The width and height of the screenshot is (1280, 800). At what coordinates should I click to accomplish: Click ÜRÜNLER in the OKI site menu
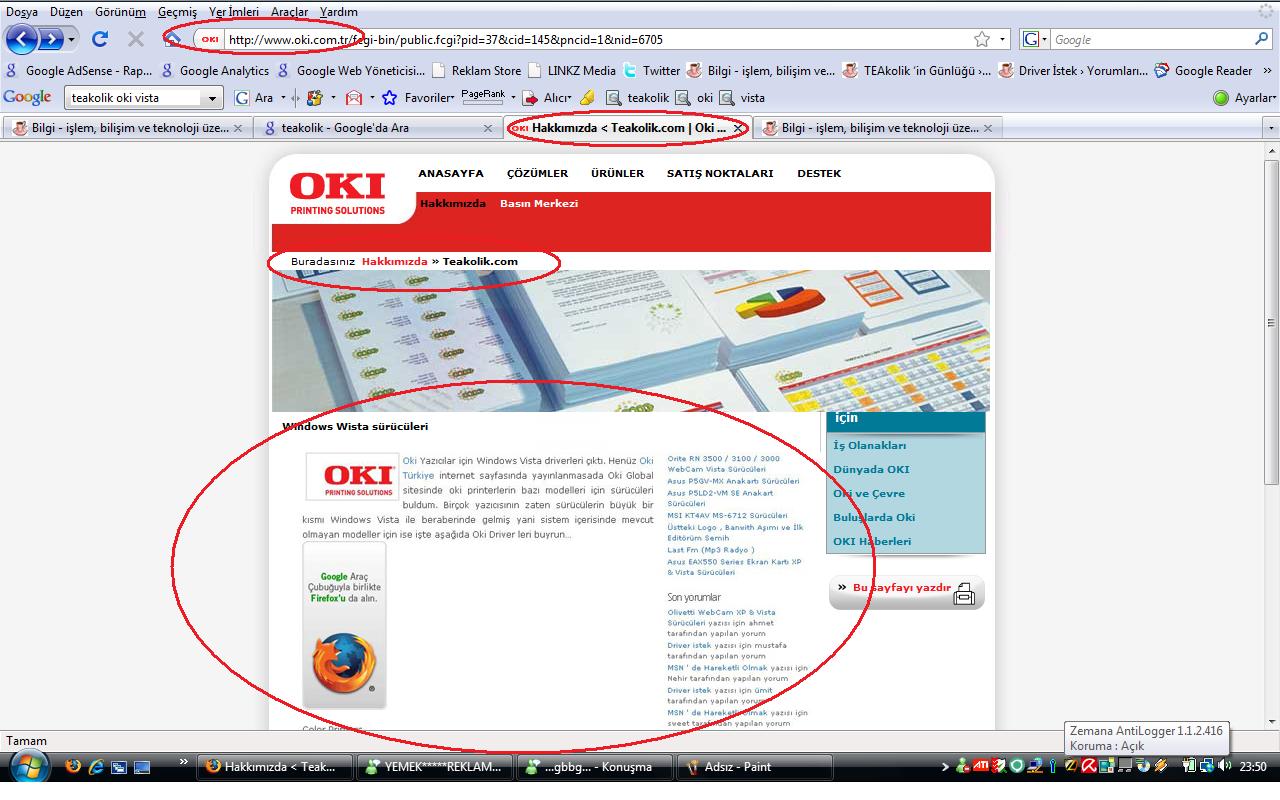(x=617, y=174)
